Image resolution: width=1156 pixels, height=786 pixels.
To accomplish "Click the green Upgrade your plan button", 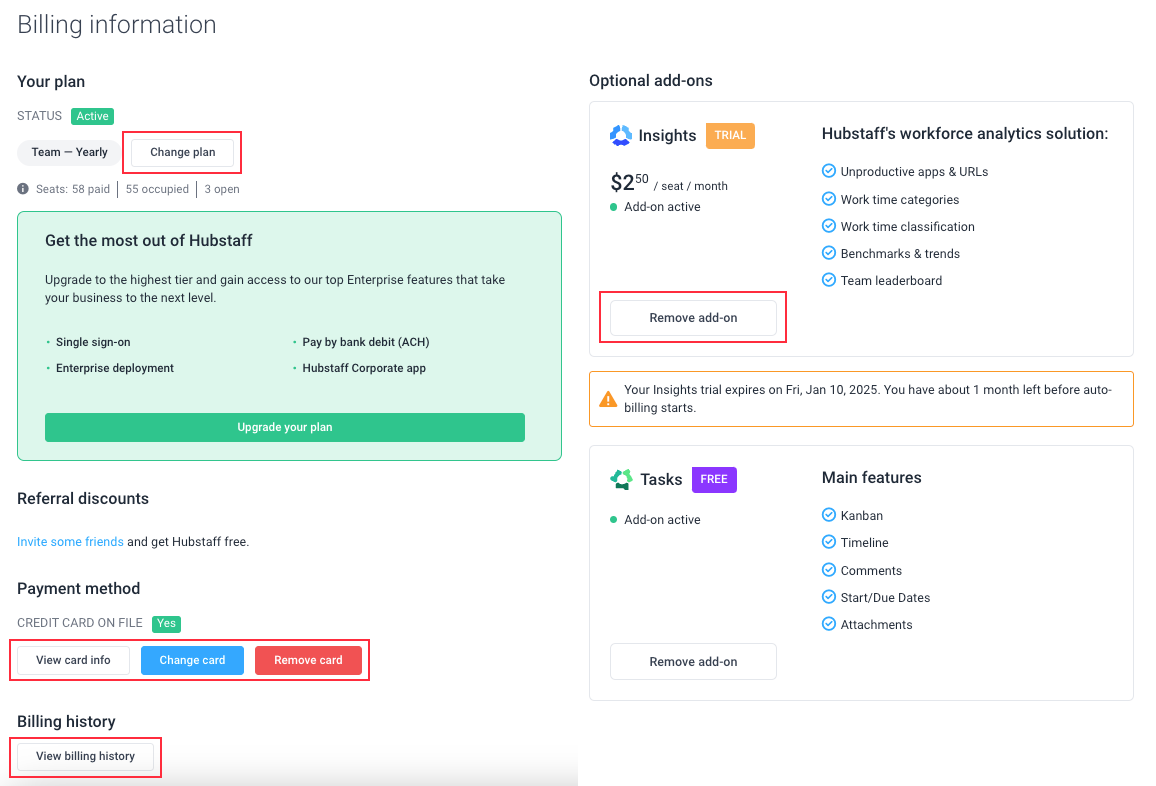I will [x=285, y=427].
